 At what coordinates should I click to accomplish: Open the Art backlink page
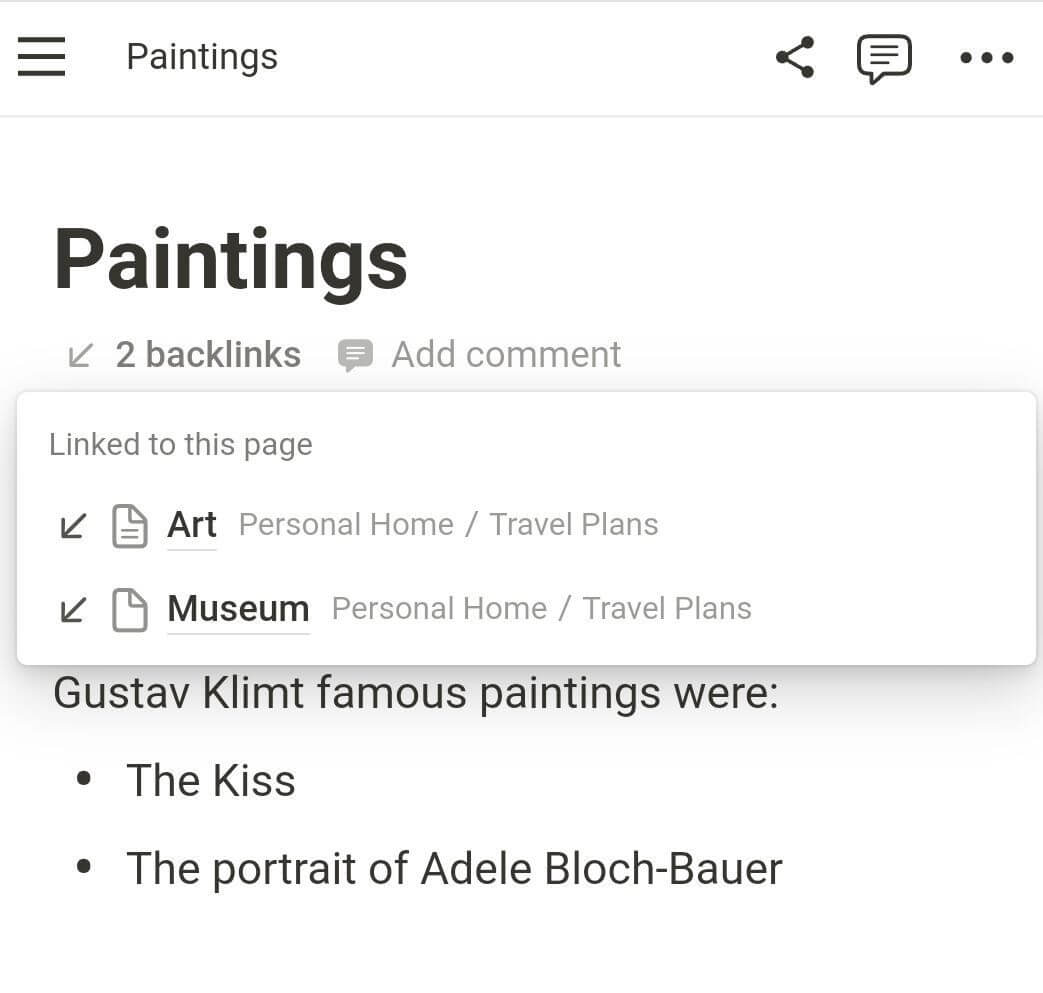click(x=192, y=525)
